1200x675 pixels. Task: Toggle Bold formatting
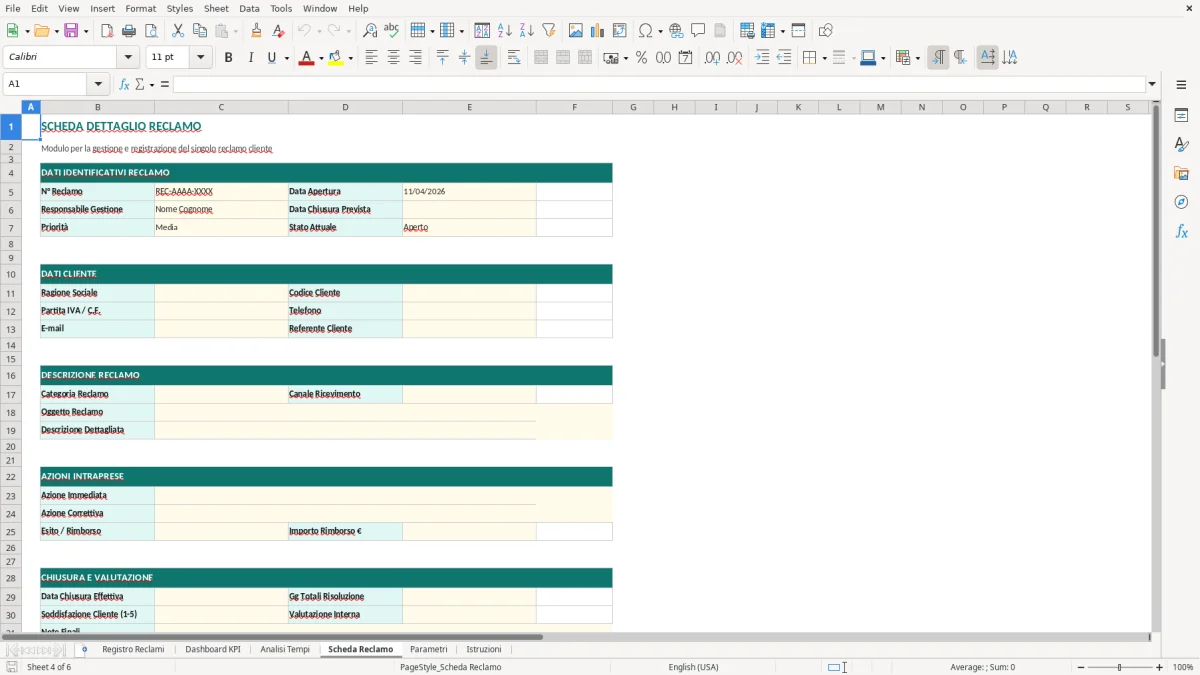(229, 58)
